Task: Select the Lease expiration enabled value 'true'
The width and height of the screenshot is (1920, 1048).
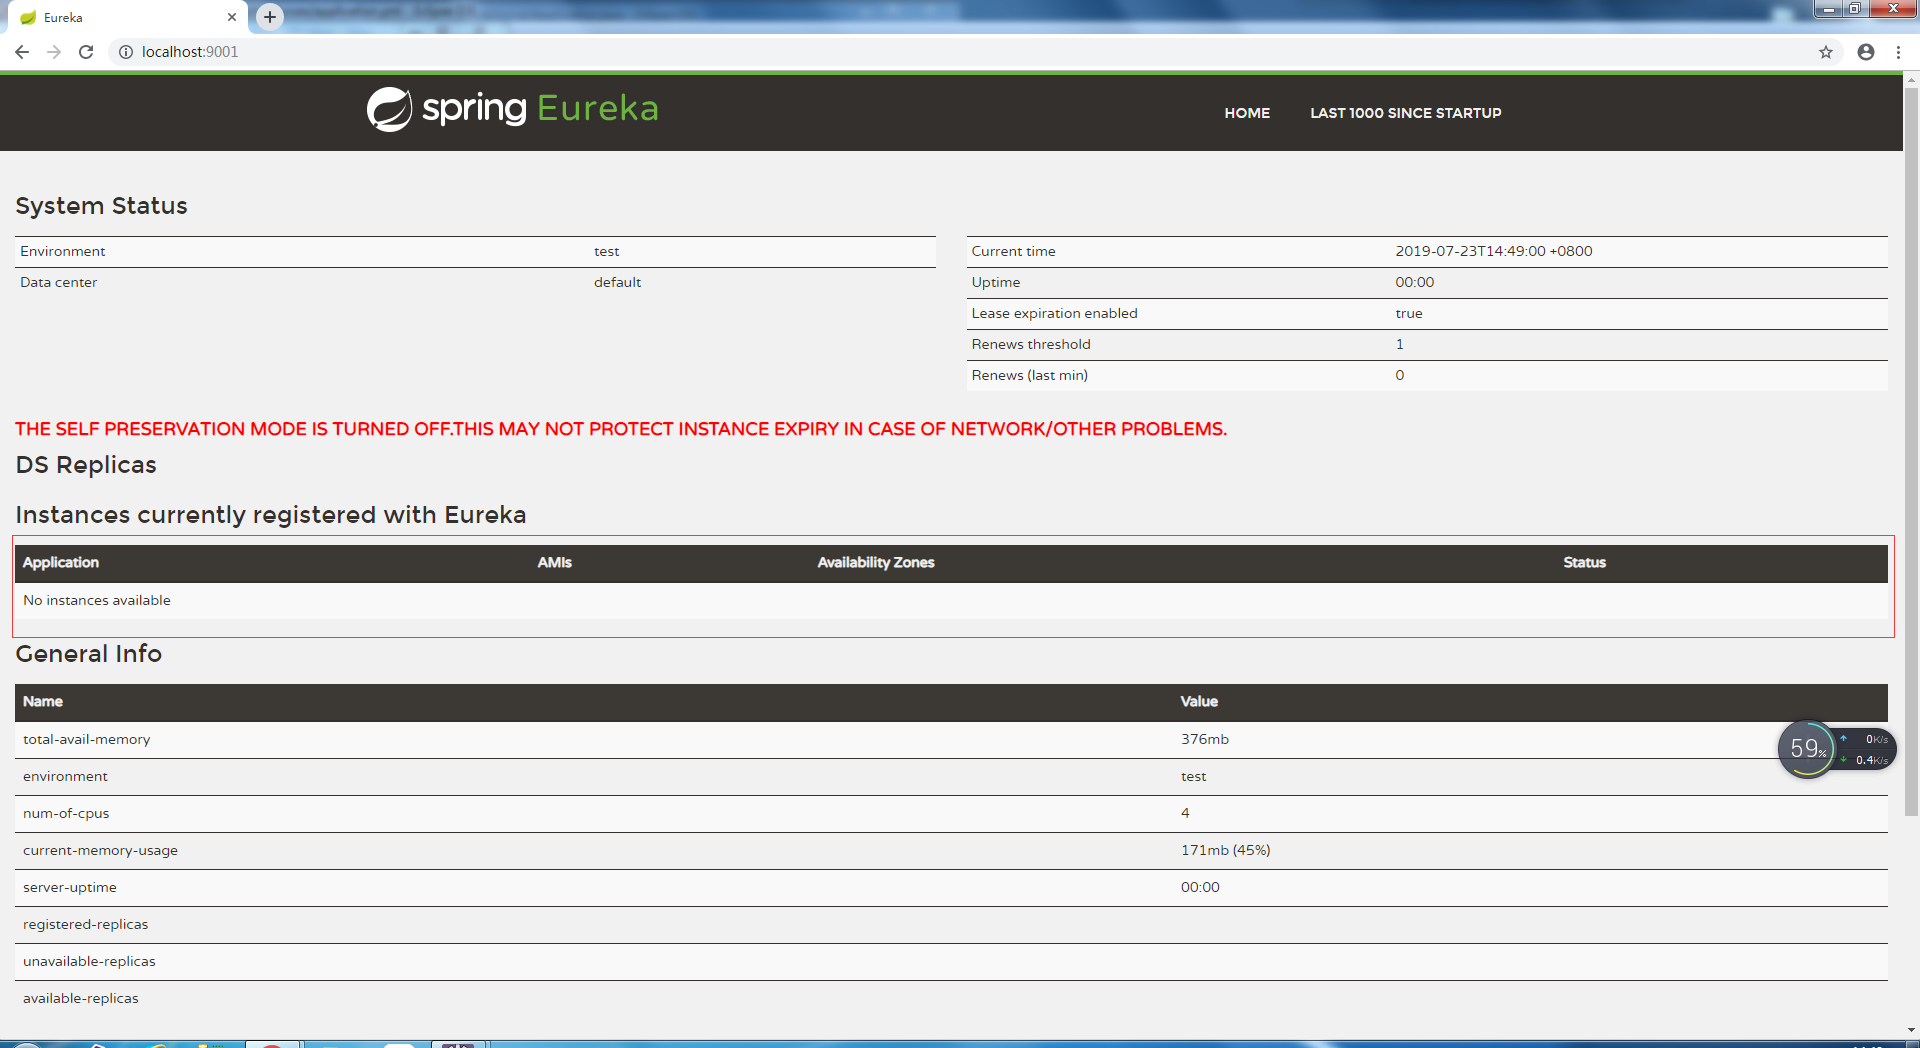Action: click(1408, 313)
